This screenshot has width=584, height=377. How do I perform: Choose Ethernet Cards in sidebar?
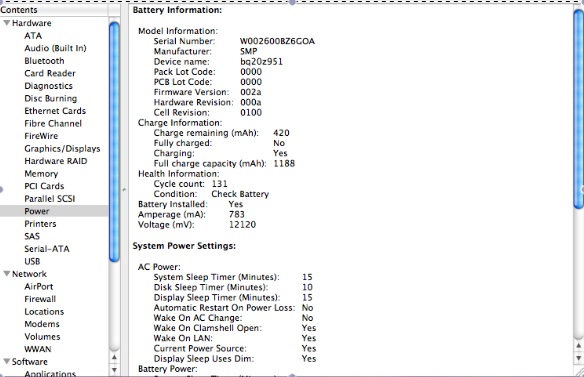point(55,111)
